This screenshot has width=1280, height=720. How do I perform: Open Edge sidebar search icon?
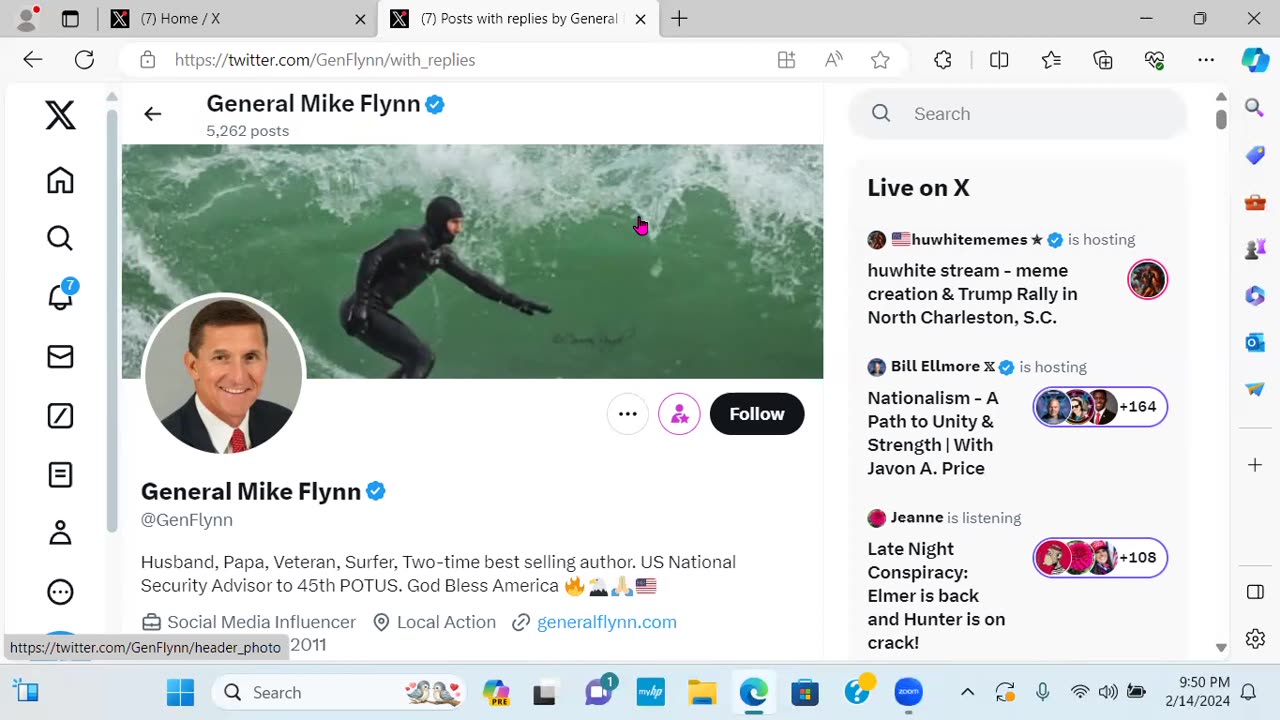tap(1255, 108)
